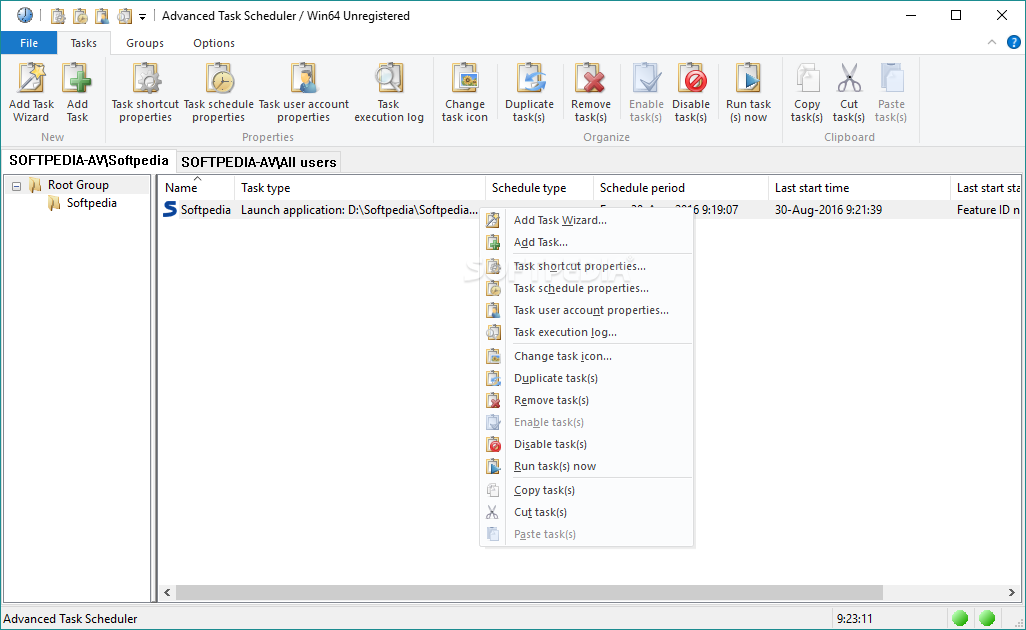Choose Add Task... from context menu
1026x630 pixels.
(586, 243)
